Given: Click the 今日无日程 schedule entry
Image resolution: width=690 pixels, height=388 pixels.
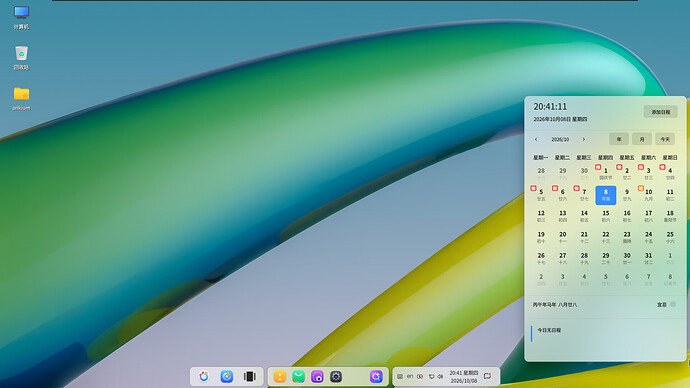Looking at the screenshot, I should [549, 330].
